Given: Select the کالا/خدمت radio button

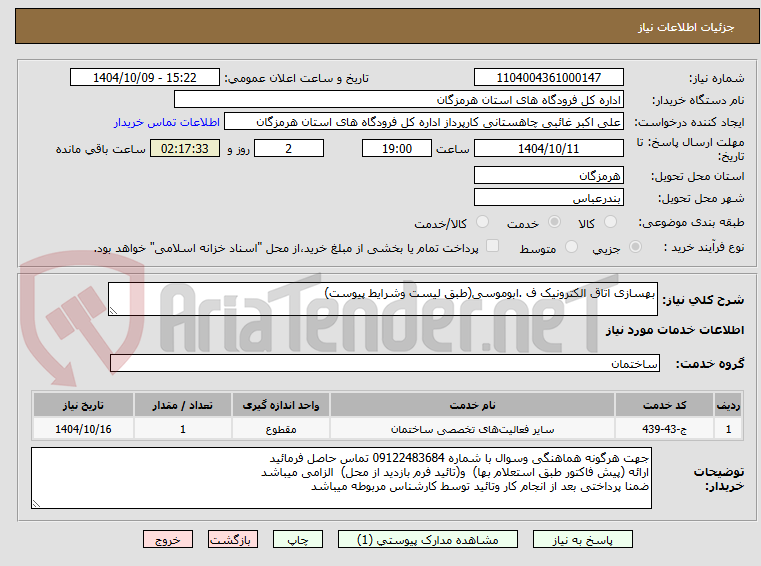Looking at the screenshot, I should [x=482, y=222].
